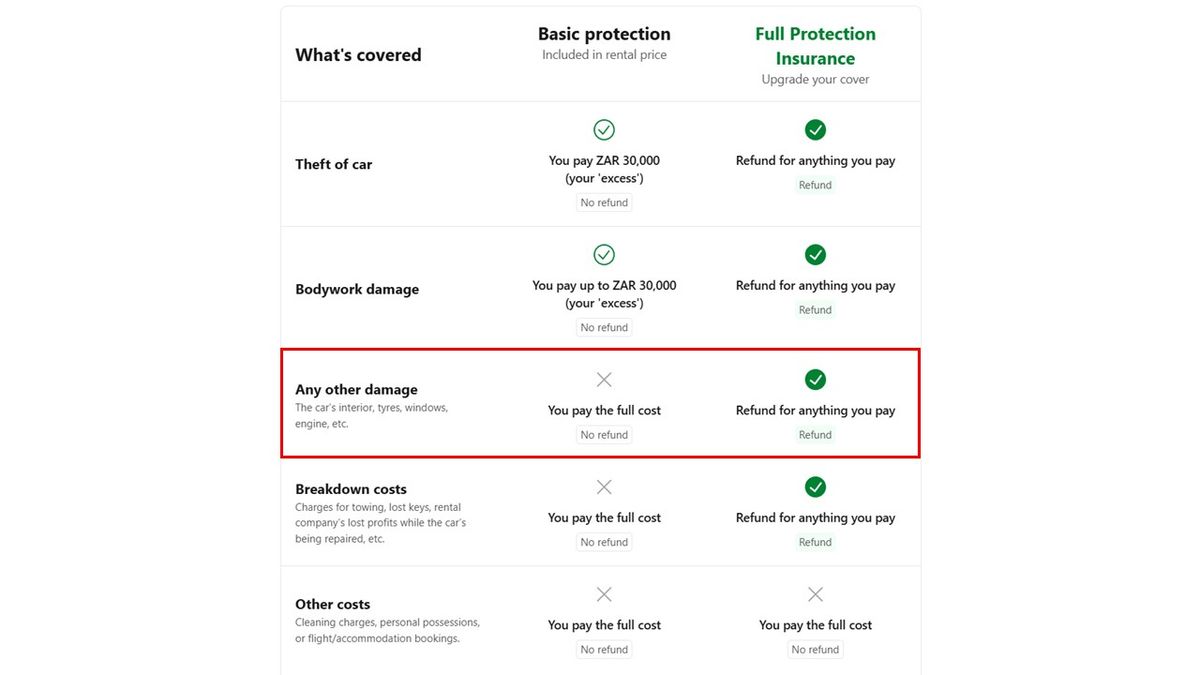This screenshot has height=675, width=1200.
Task: Click the No refund badge under Theft of car
Action: click(x=604, y=203)
